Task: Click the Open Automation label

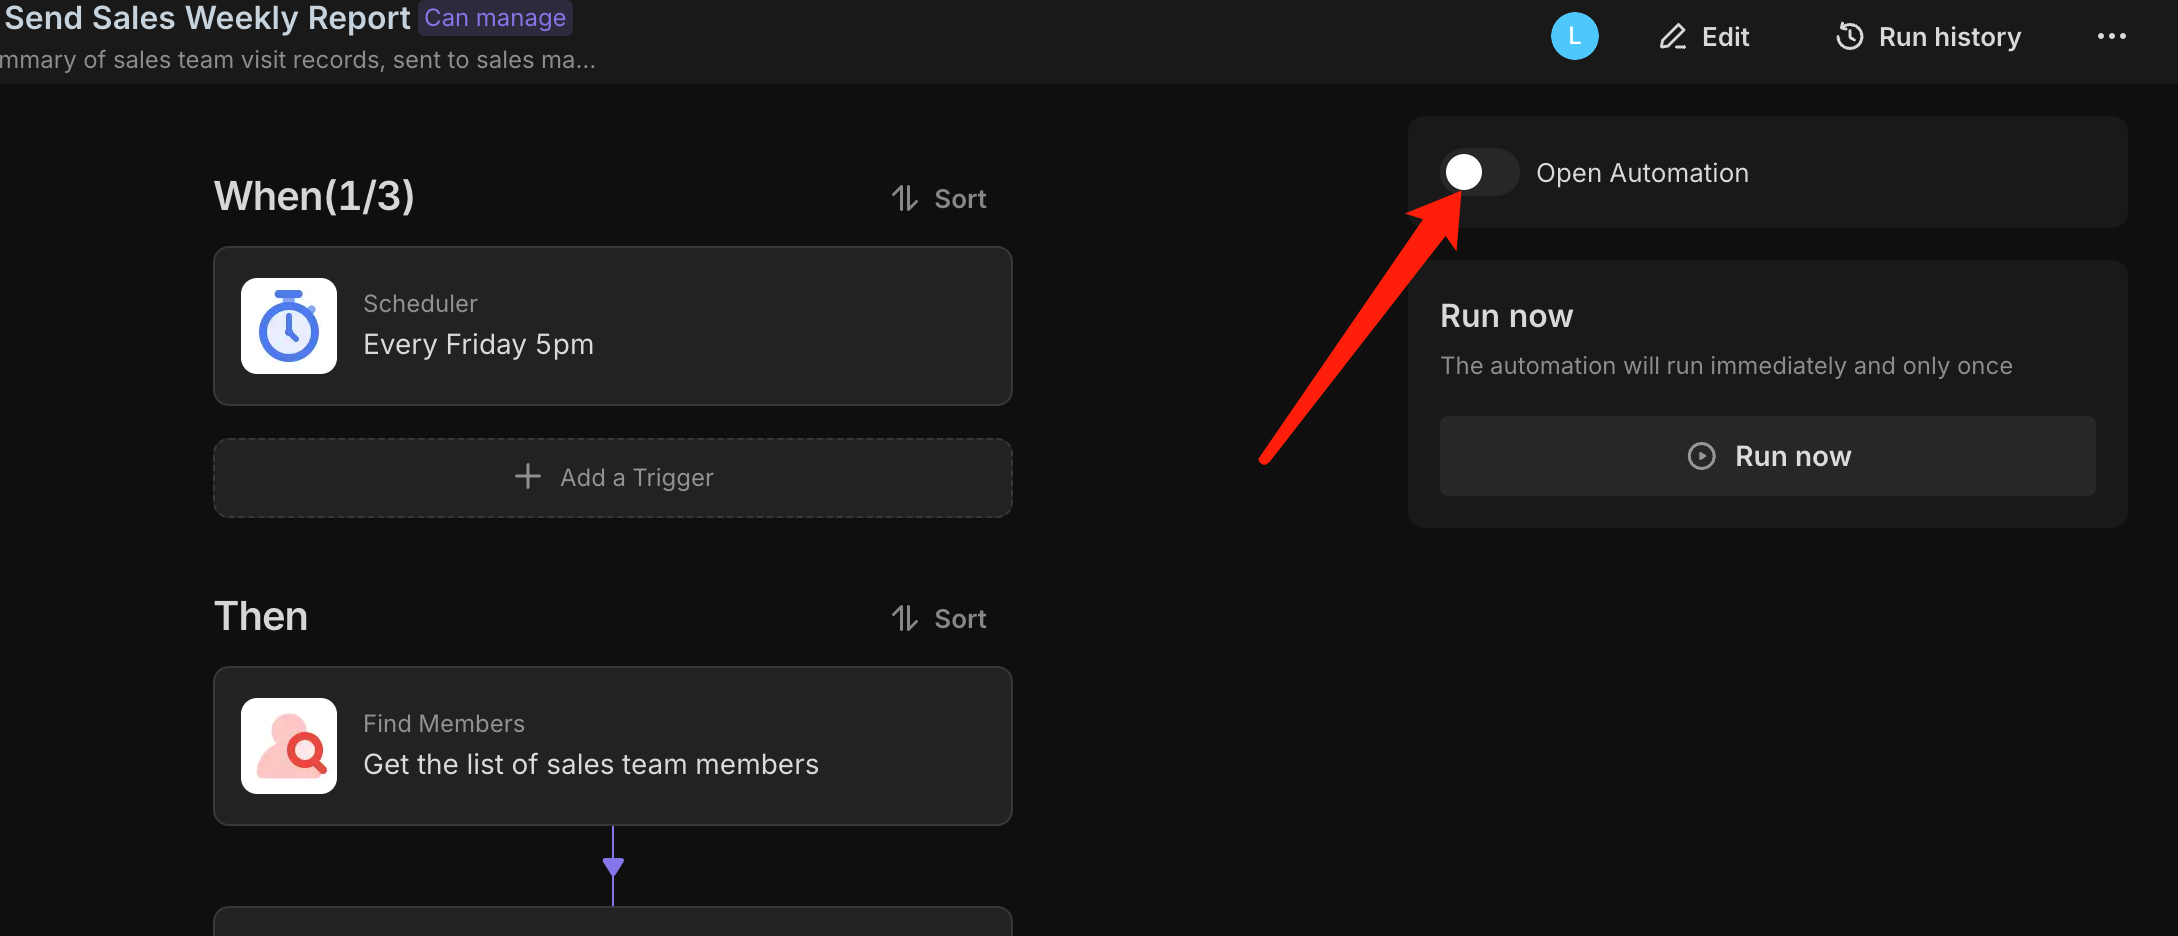Action: tap(1642, 173)
